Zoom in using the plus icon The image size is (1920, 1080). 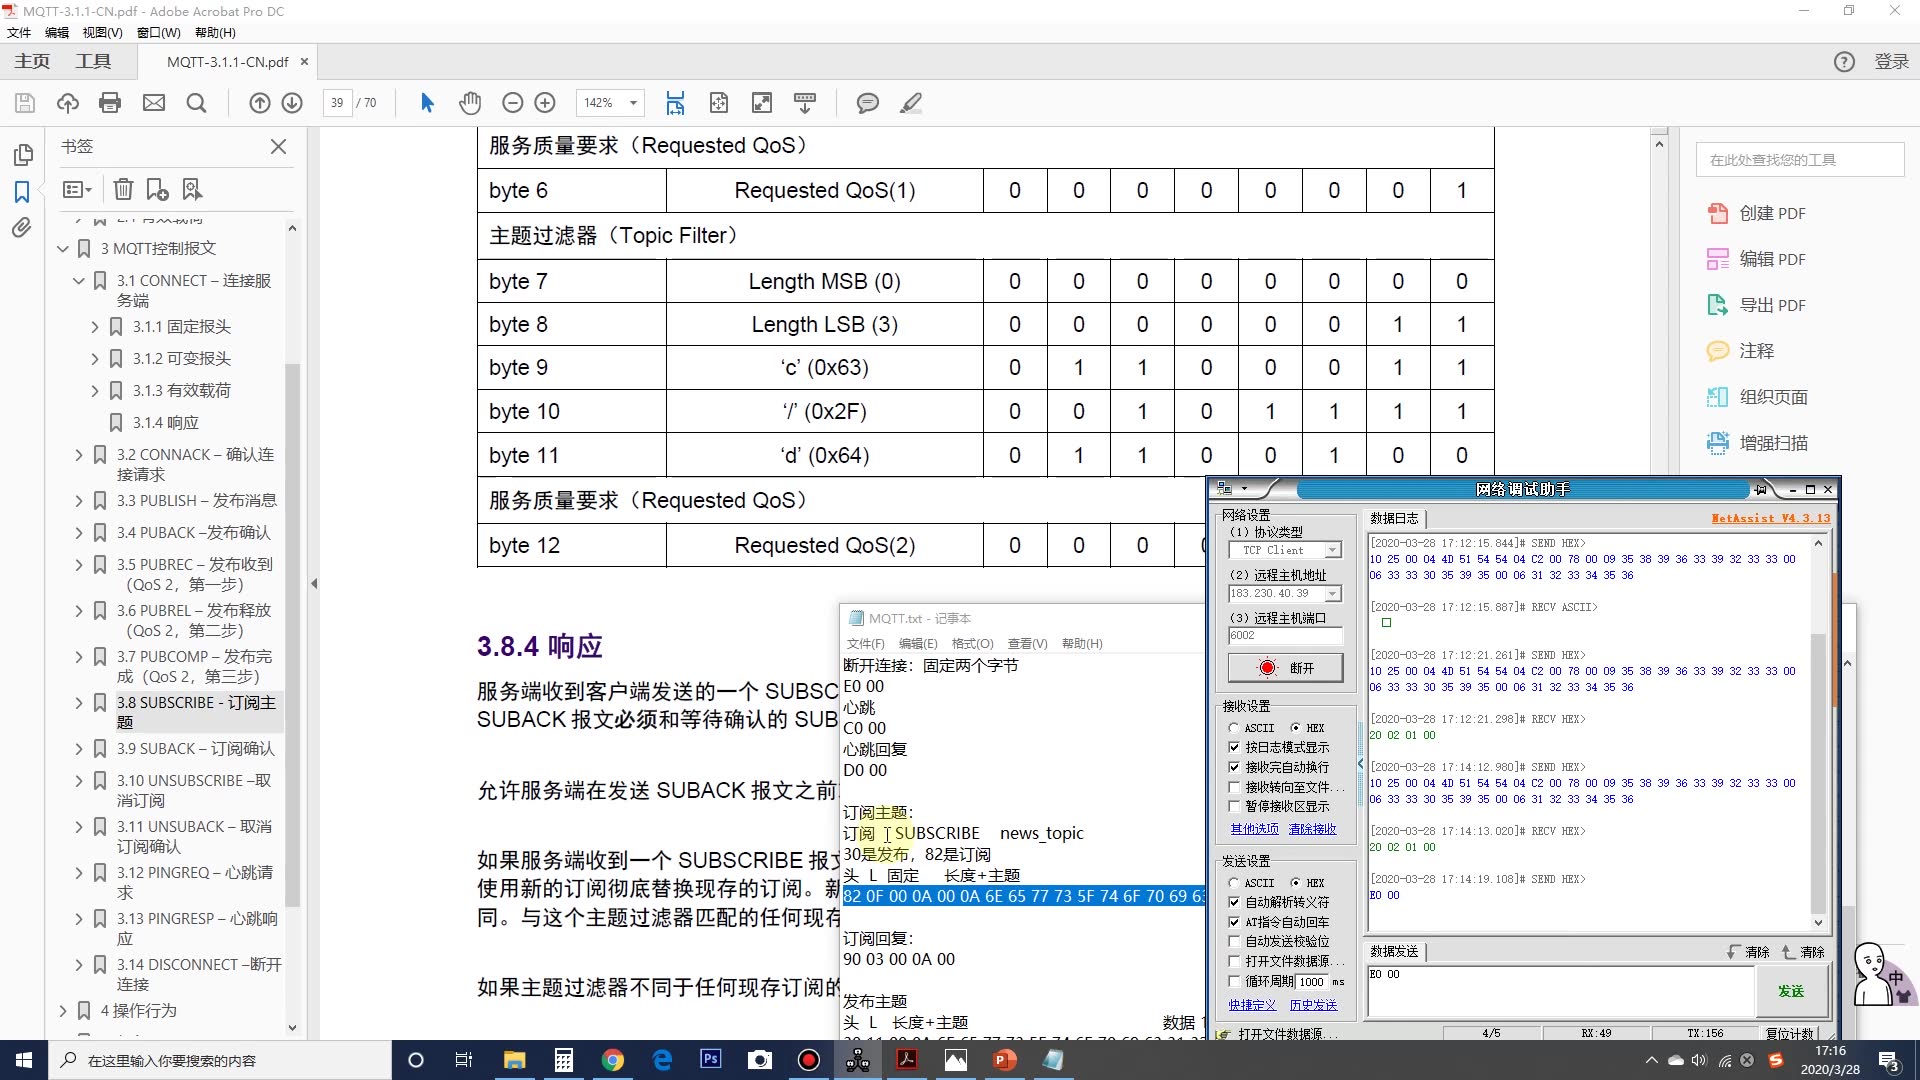tap(545, 103)
